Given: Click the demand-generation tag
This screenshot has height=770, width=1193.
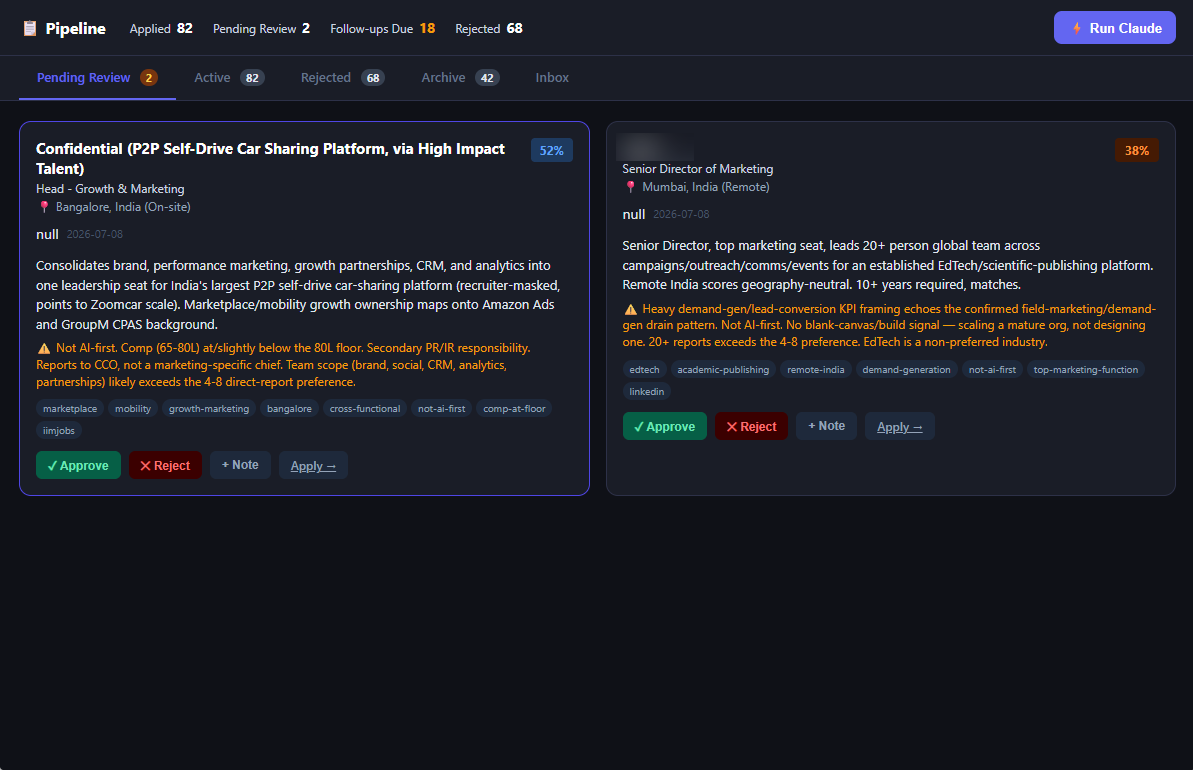Looking at the screenshot, I should pos(906,370).
